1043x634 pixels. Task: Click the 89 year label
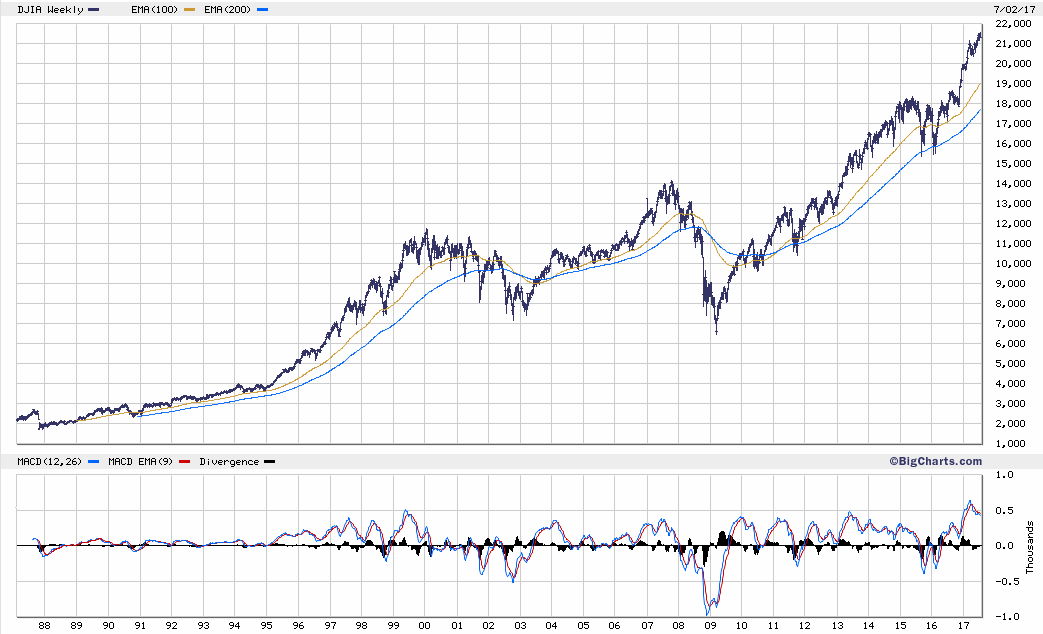coord(76,625)
